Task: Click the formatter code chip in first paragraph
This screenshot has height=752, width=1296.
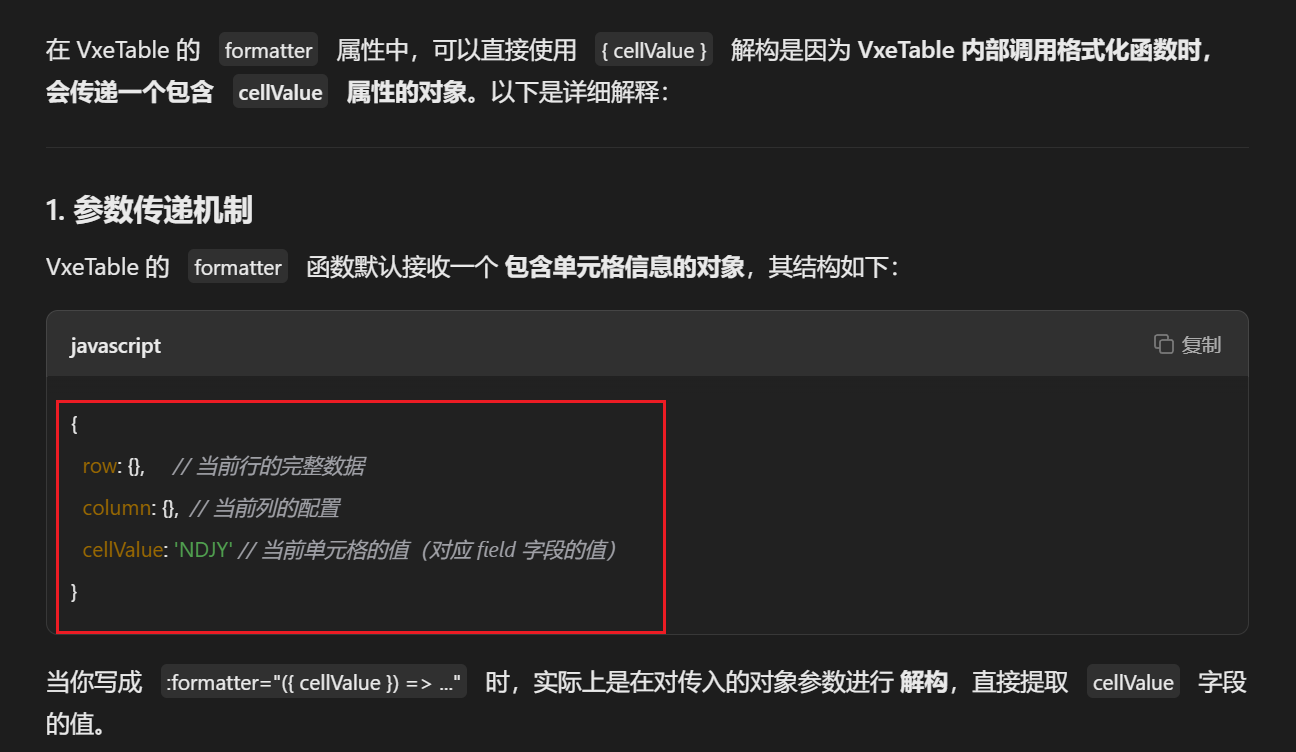Action: pos(268,50)
